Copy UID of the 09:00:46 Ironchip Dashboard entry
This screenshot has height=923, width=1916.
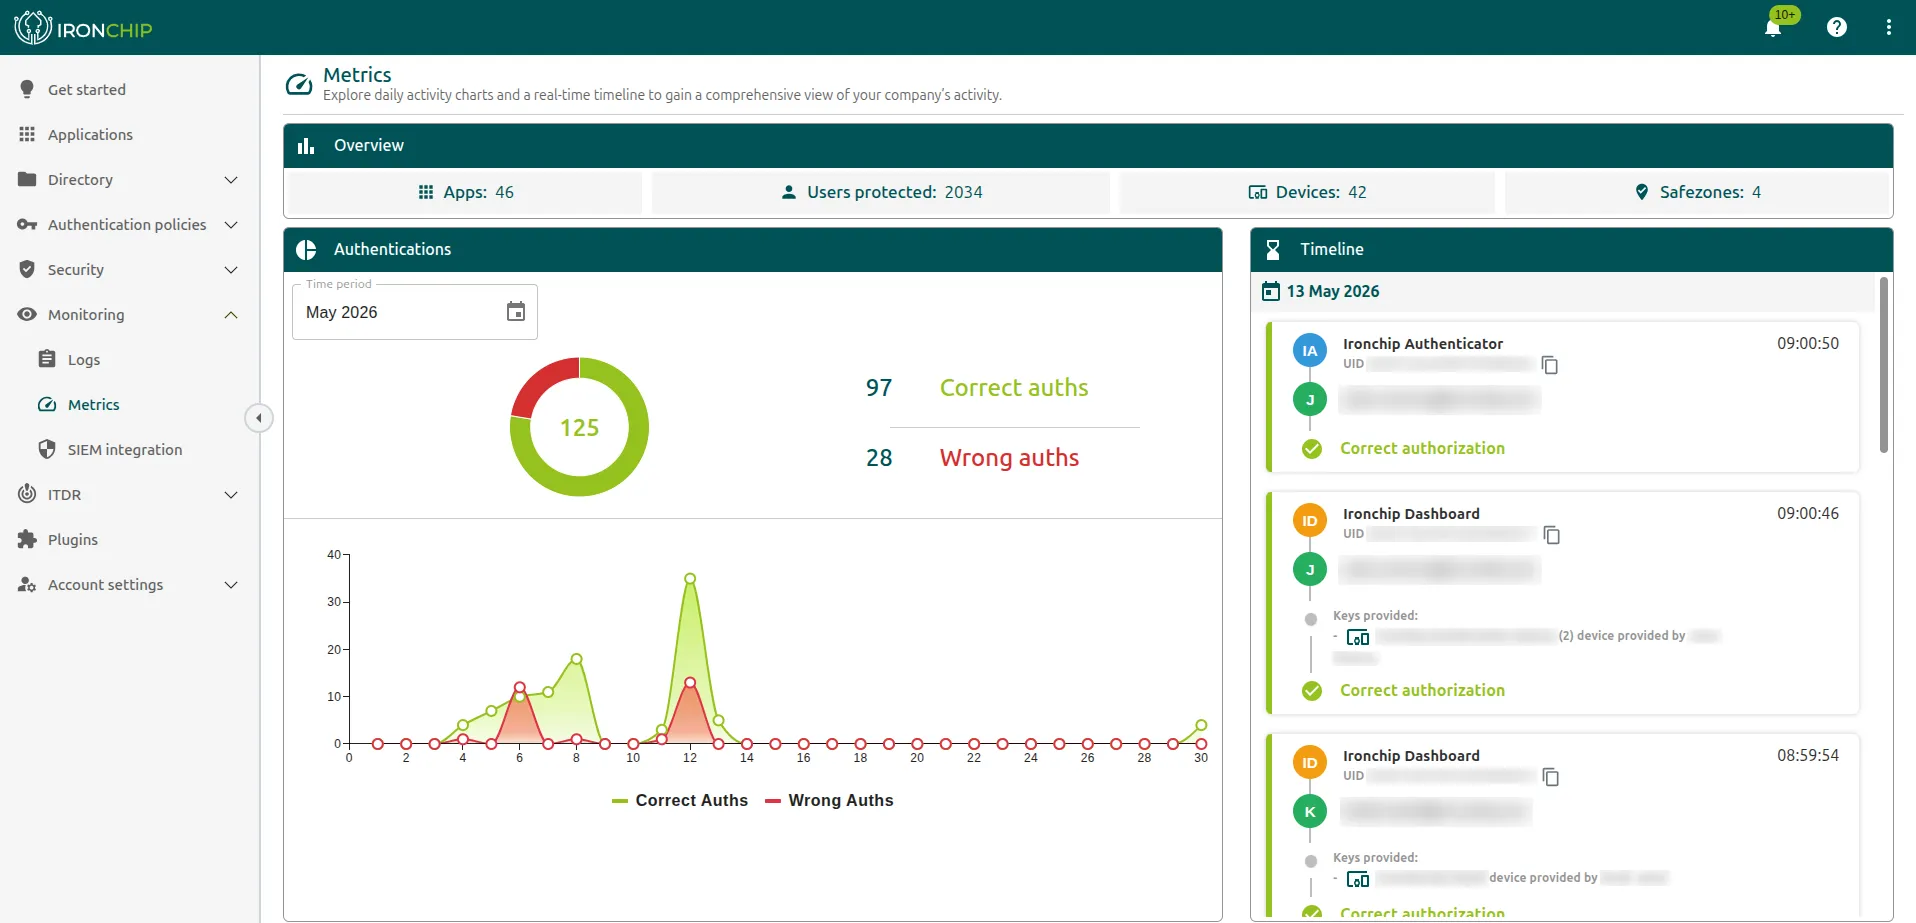tap(1552, 535)
